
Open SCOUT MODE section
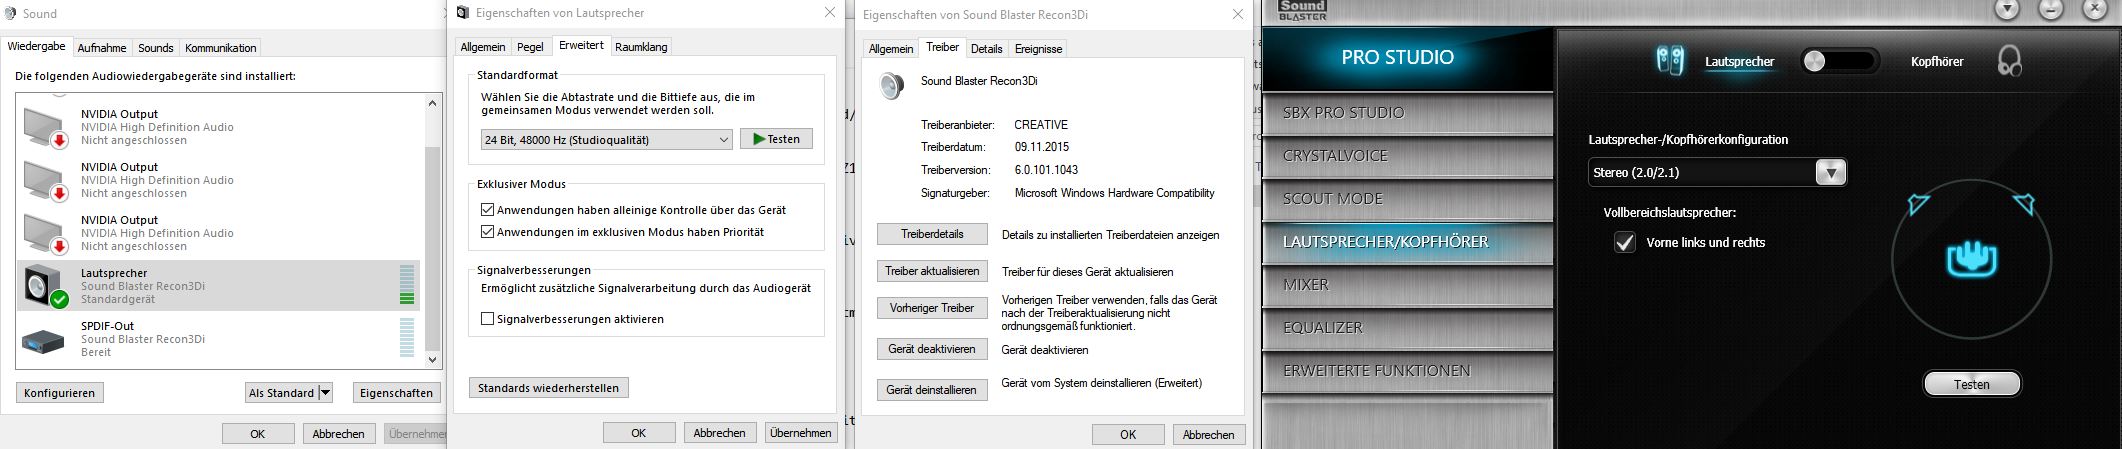(1408, 199)
